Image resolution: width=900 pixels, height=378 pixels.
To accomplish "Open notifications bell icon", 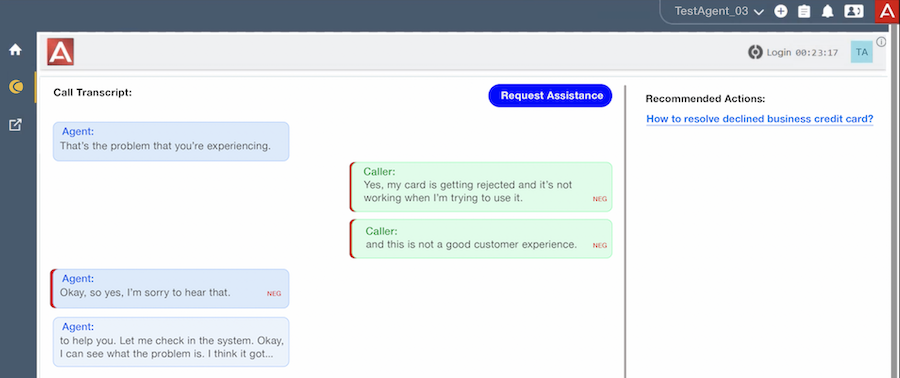I will pos(827,11).
